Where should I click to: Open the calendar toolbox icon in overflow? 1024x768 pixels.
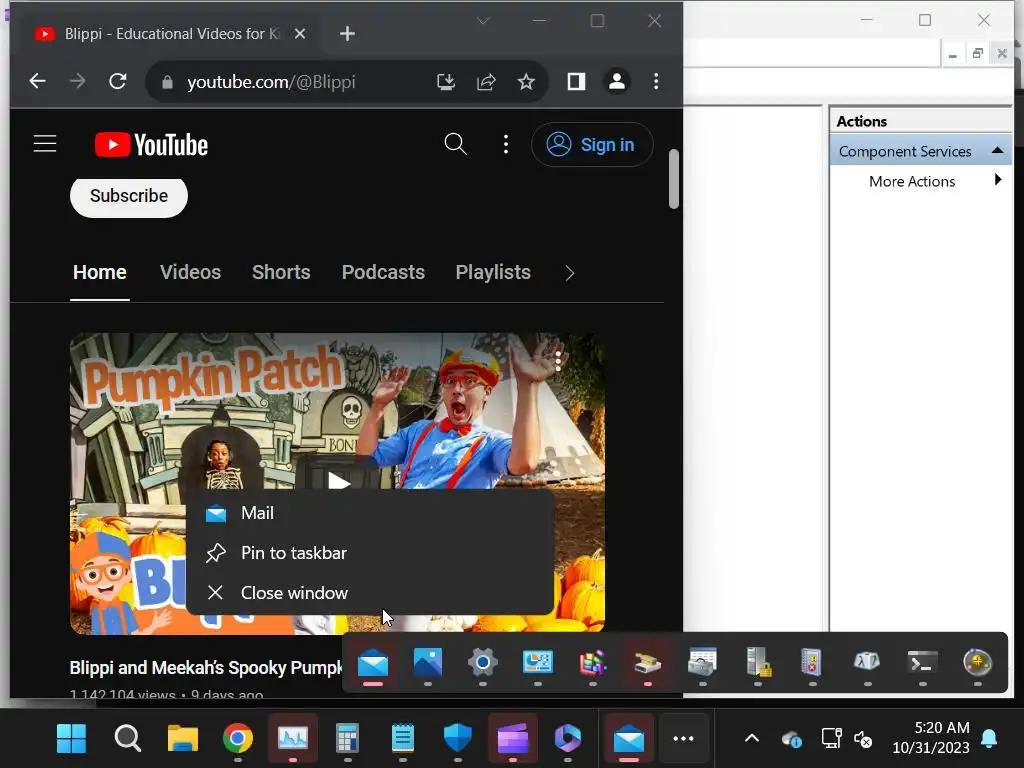point(703,662)
